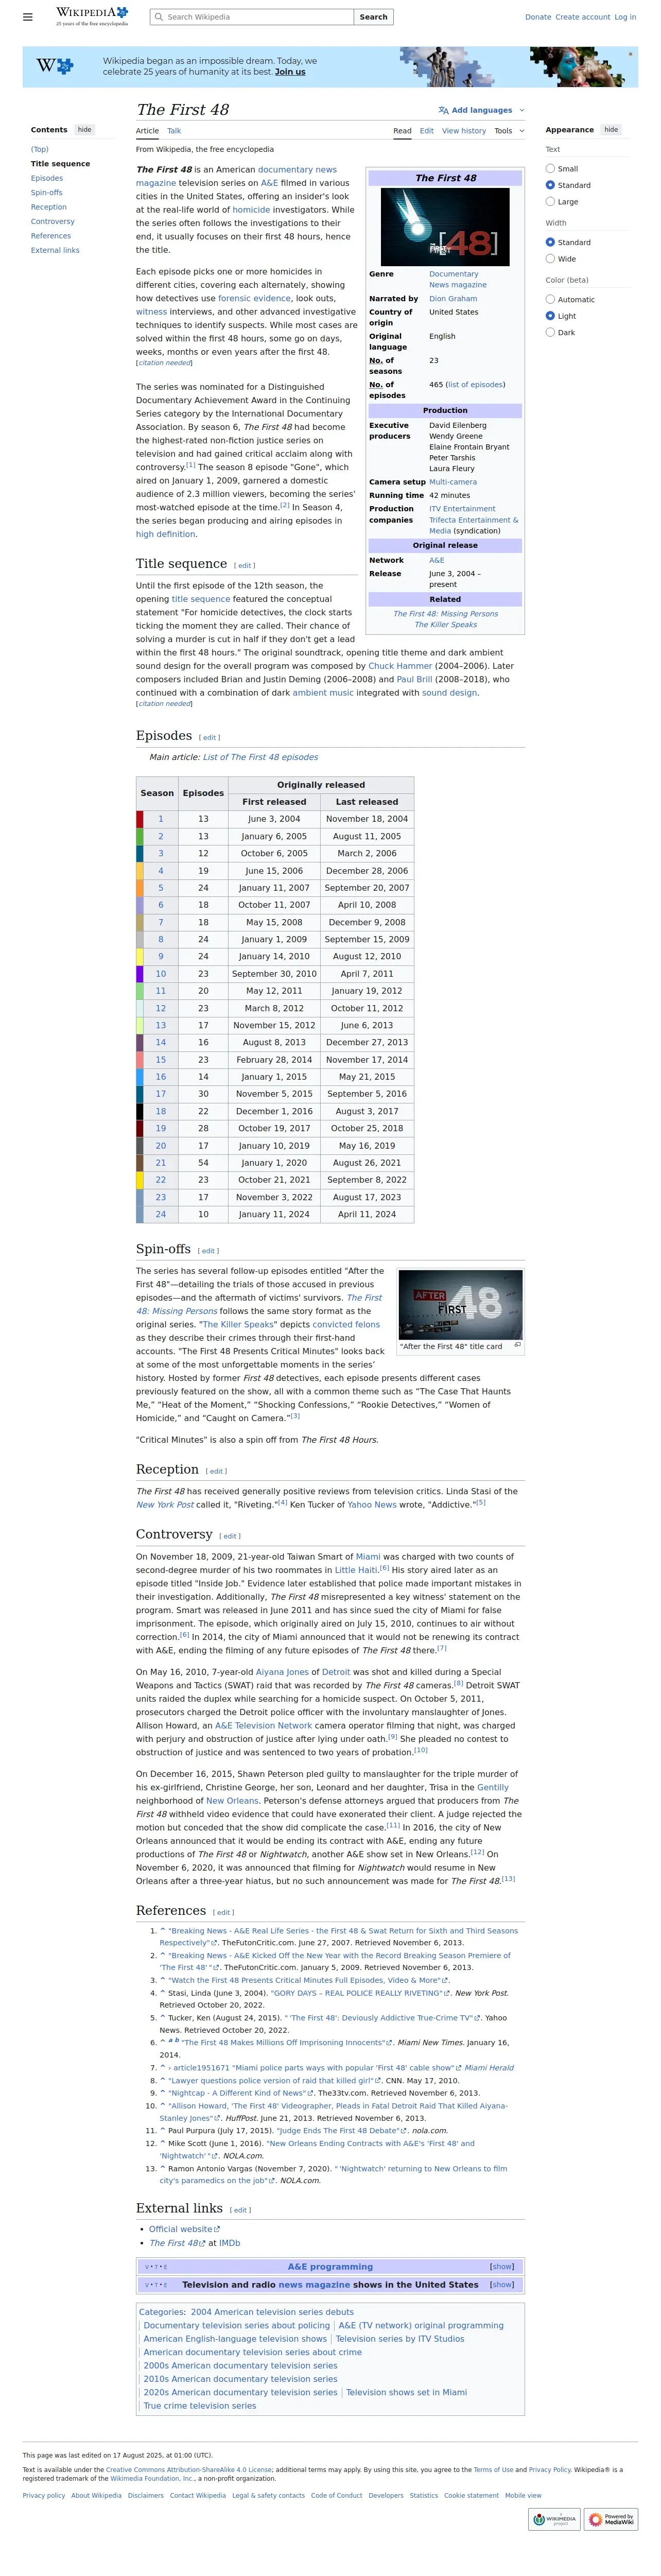Click the W25 anniversary puzzle logo

coord(55,66)
